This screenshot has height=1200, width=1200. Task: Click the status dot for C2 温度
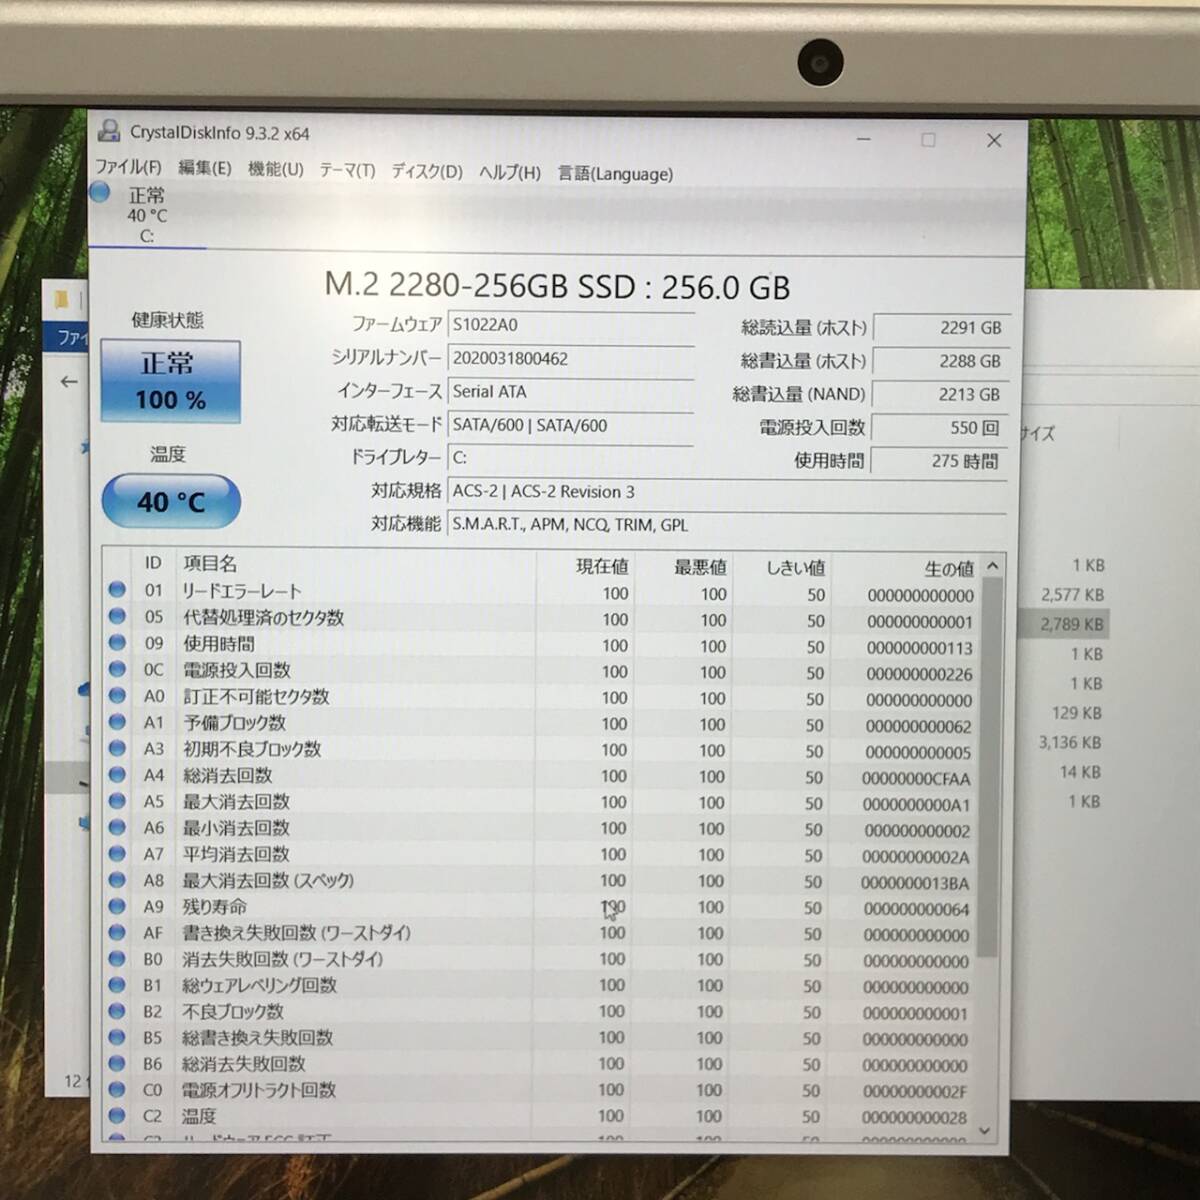coord(117,1115)
